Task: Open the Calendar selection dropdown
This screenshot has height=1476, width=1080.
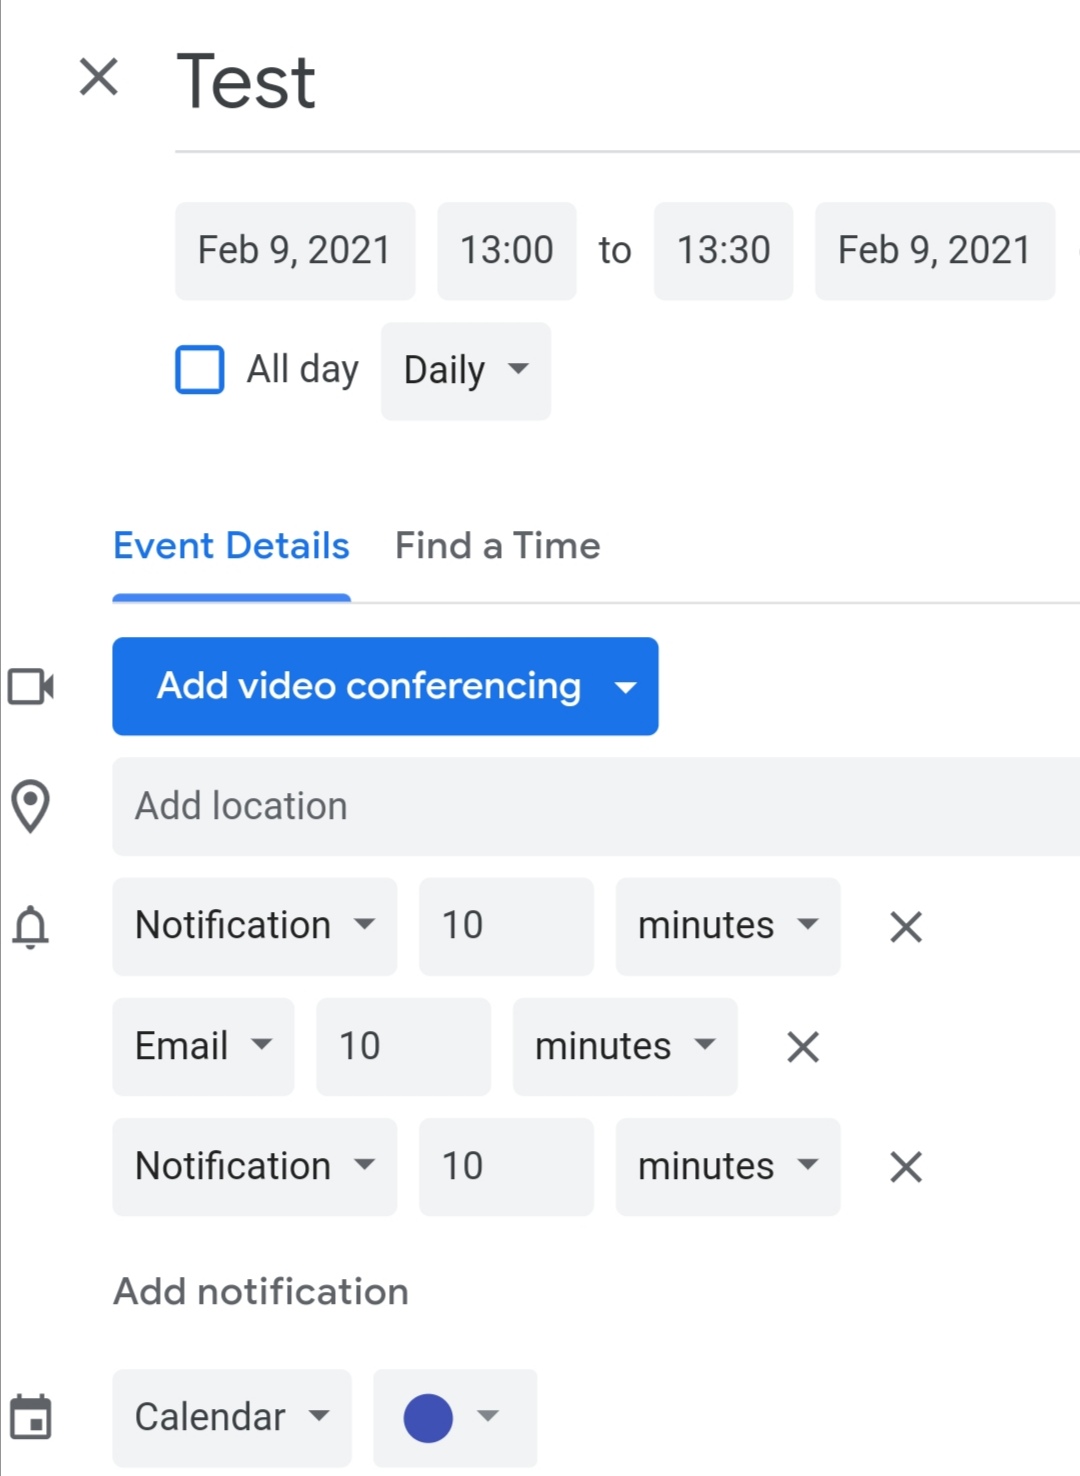Action: (x=232, y=1418)
